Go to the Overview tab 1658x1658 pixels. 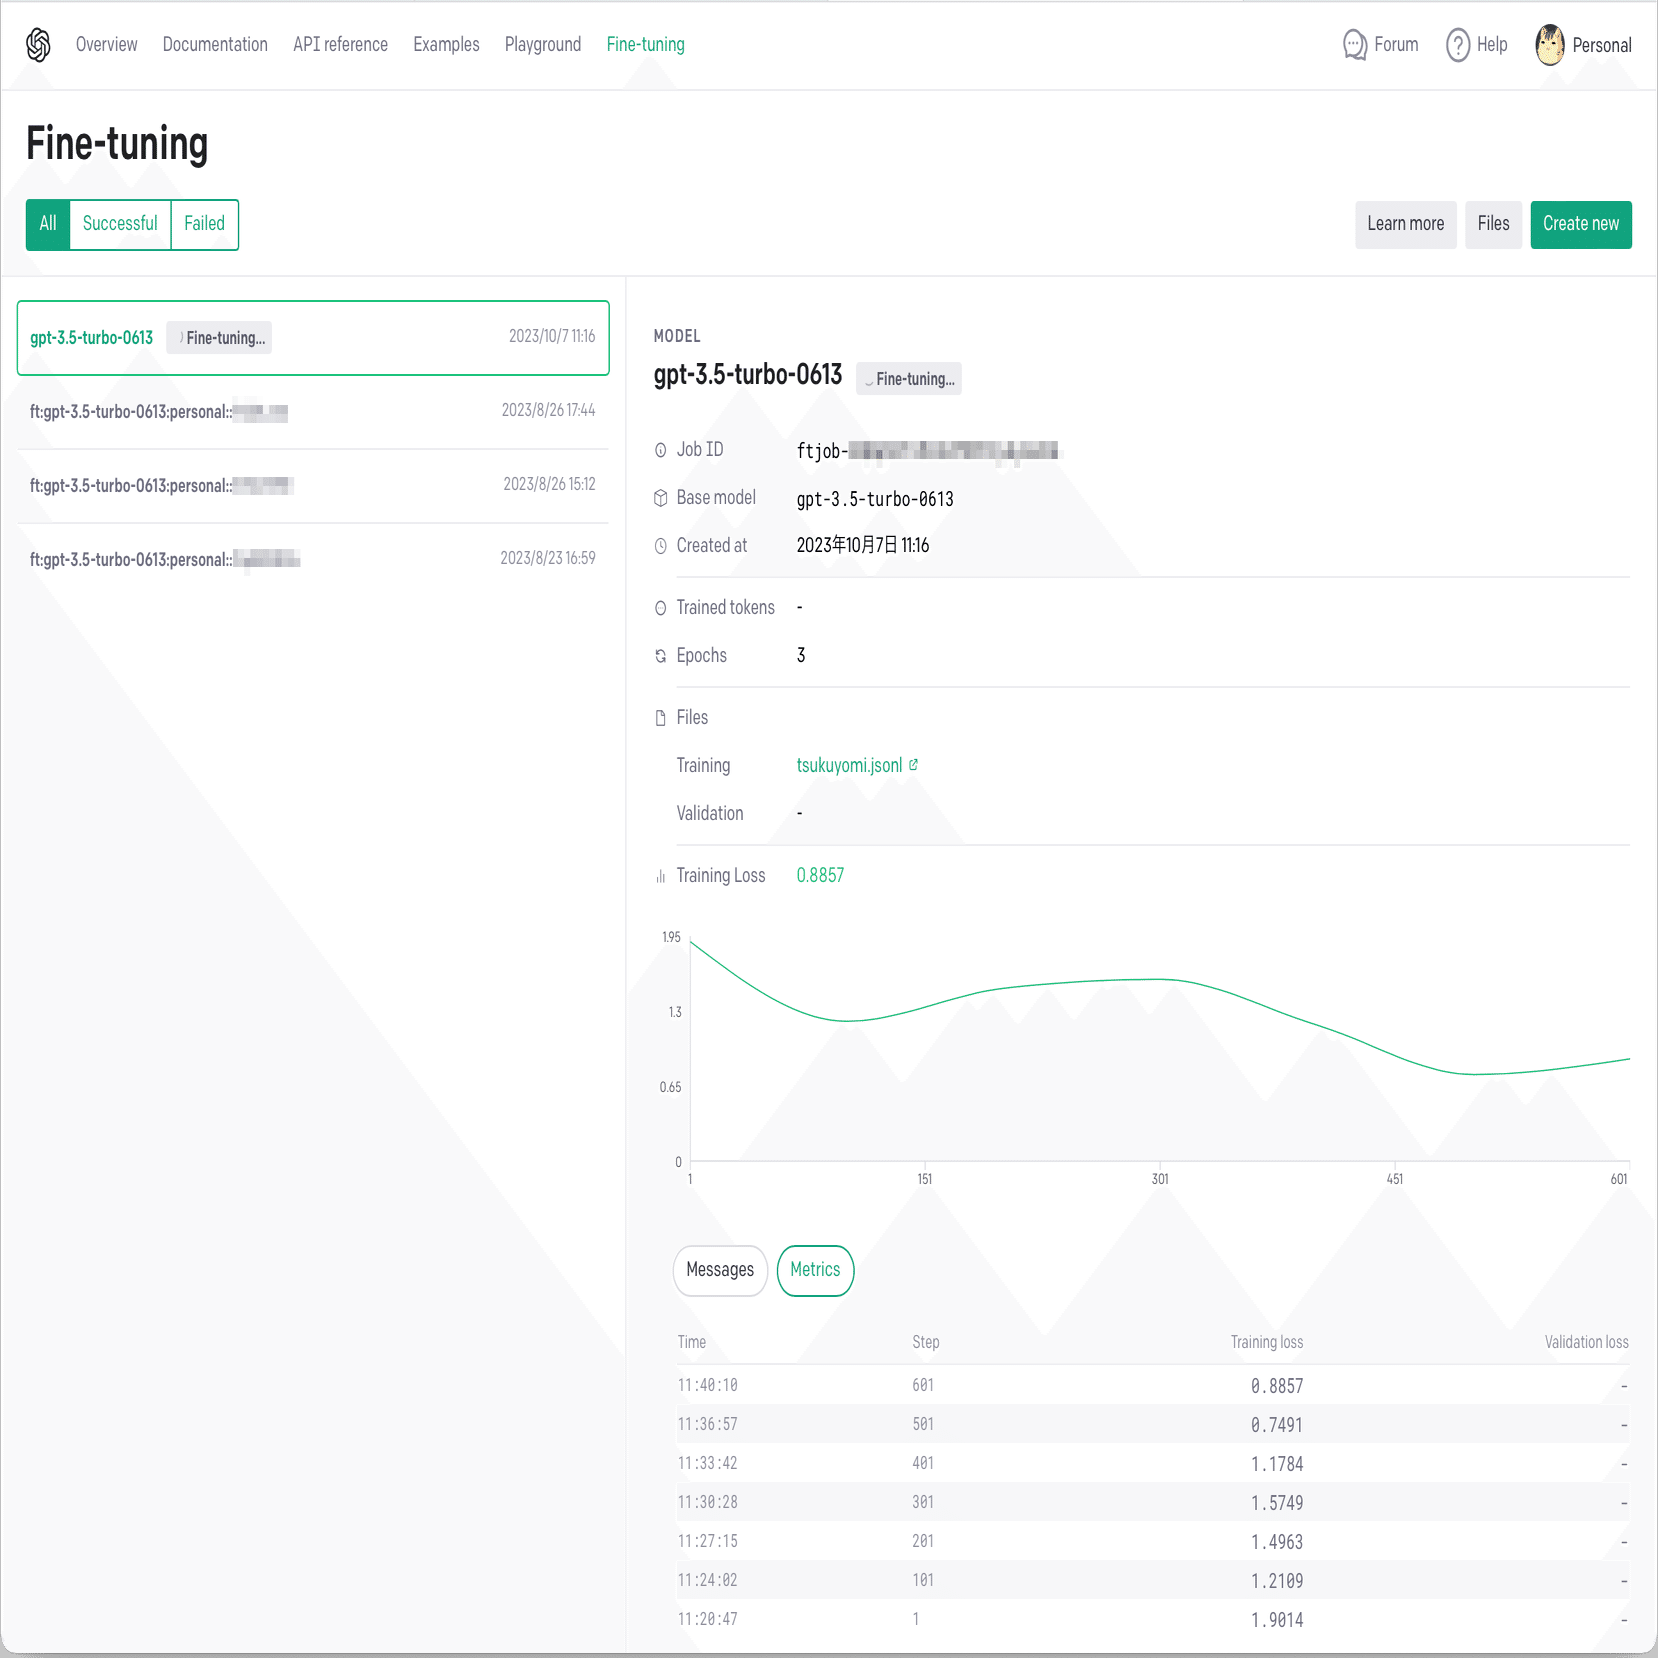click(106, 45)
